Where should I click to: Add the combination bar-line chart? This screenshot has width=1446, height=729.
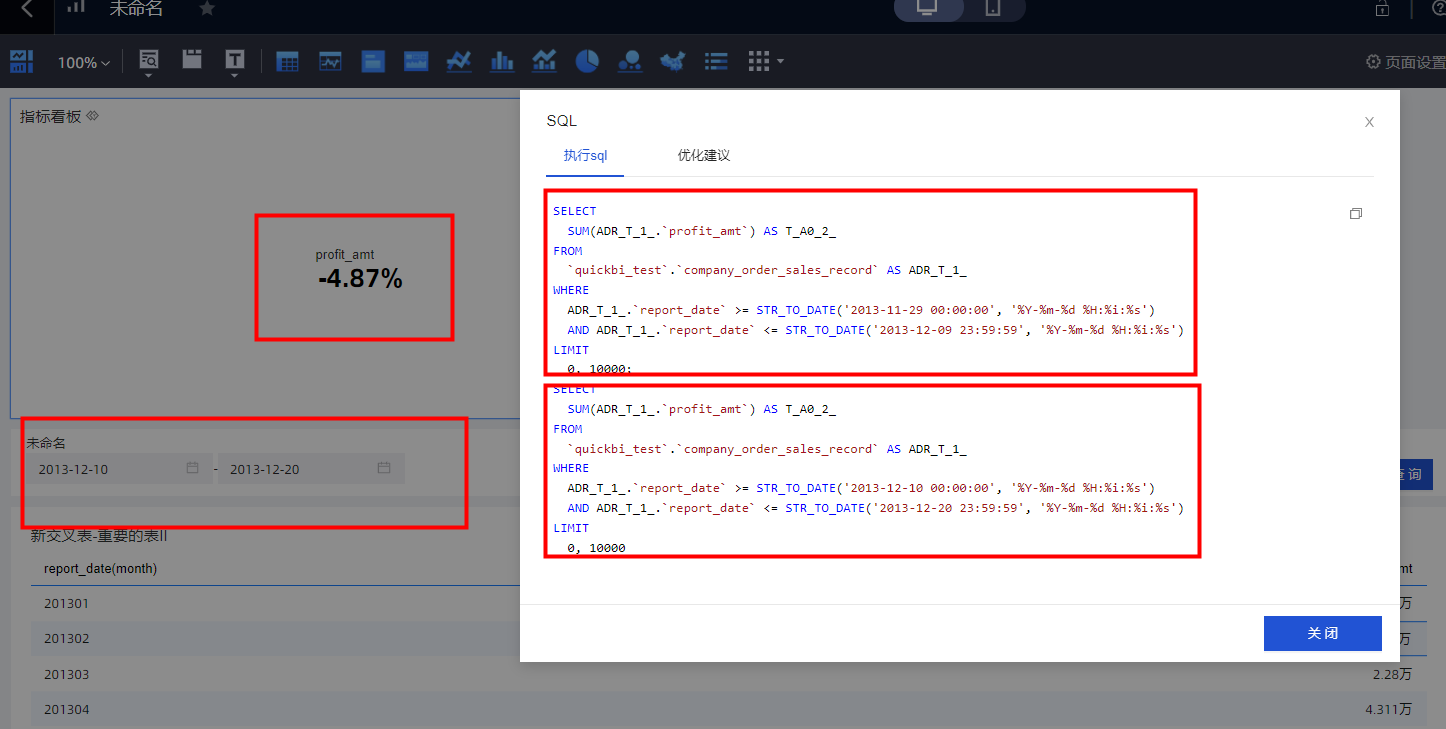544,62
